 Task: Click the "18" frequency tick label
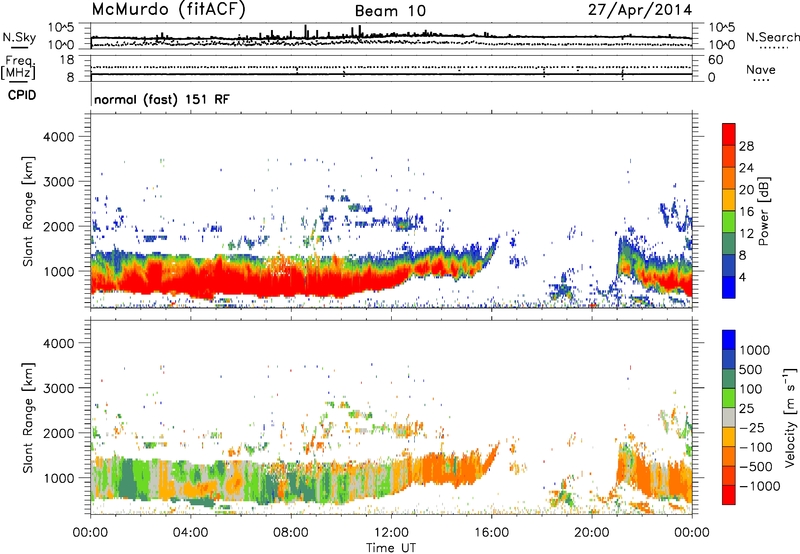pos(67,60)
